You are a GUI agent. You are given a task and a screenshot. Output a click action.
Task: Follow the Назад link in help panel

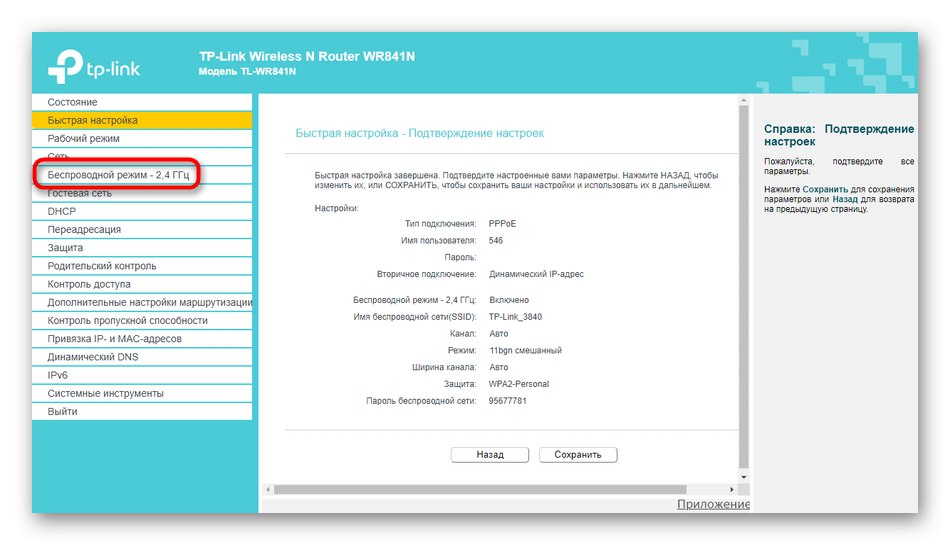[845, 199]
